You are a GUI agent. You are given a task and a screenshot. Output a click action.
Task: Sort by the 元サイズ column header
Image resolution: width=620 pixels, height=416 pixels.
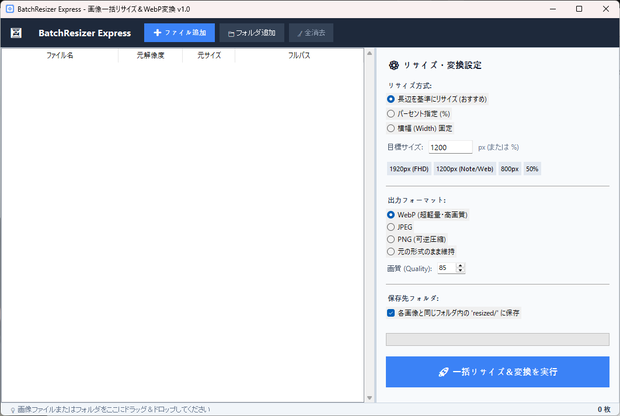click(x=209, y=55)
